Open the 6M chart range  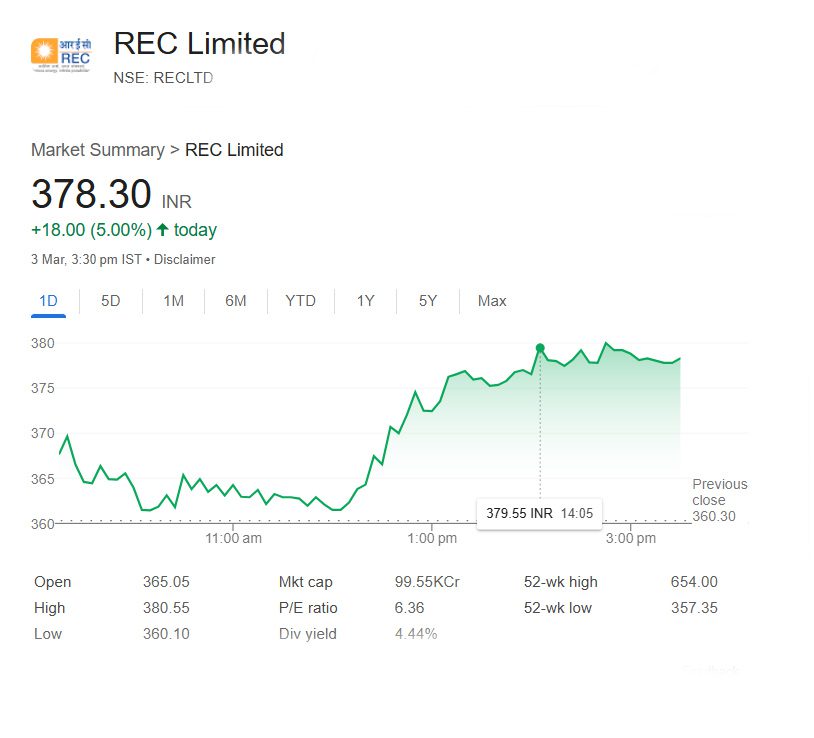[x=236, y=301]
